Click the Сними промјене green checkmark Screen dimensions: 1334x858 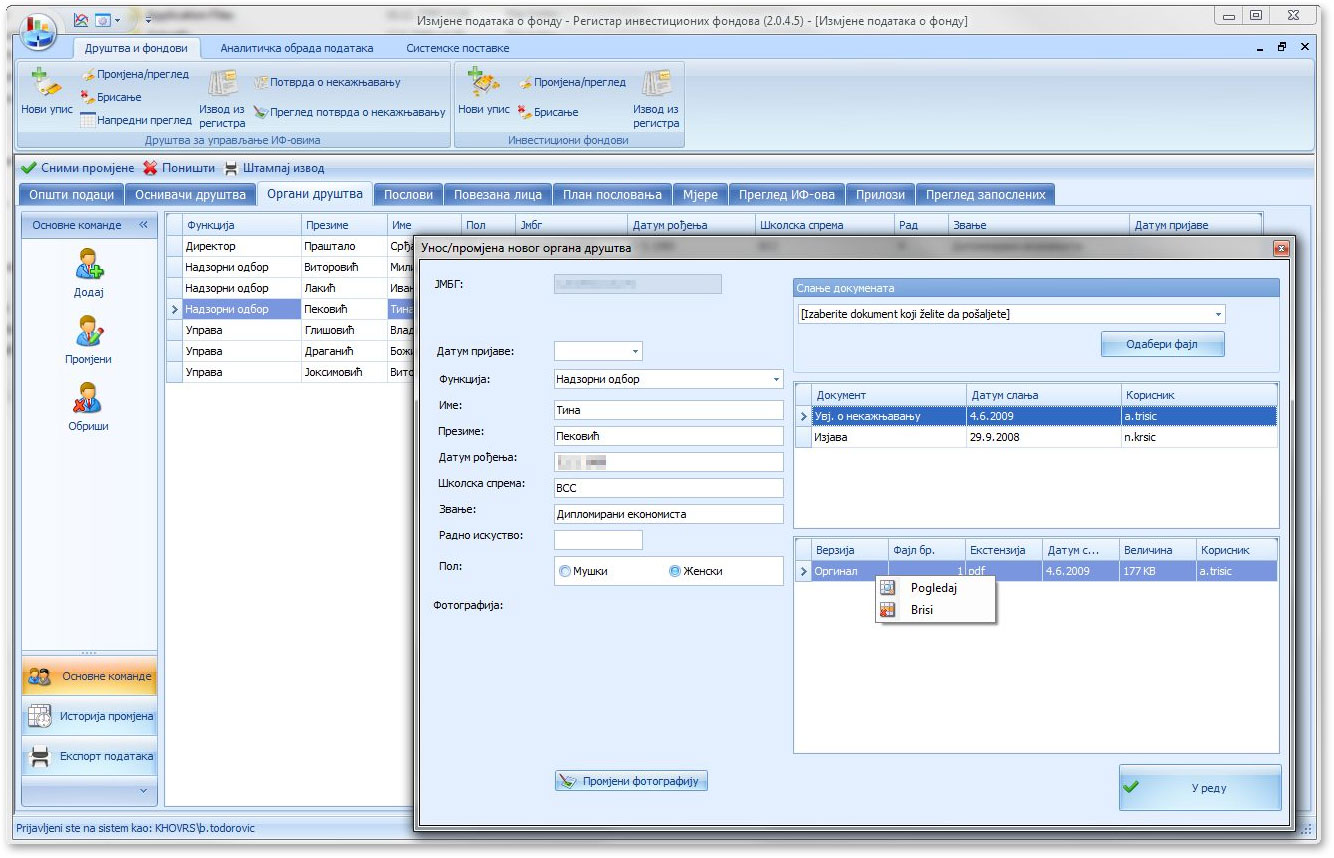point(29,168)
